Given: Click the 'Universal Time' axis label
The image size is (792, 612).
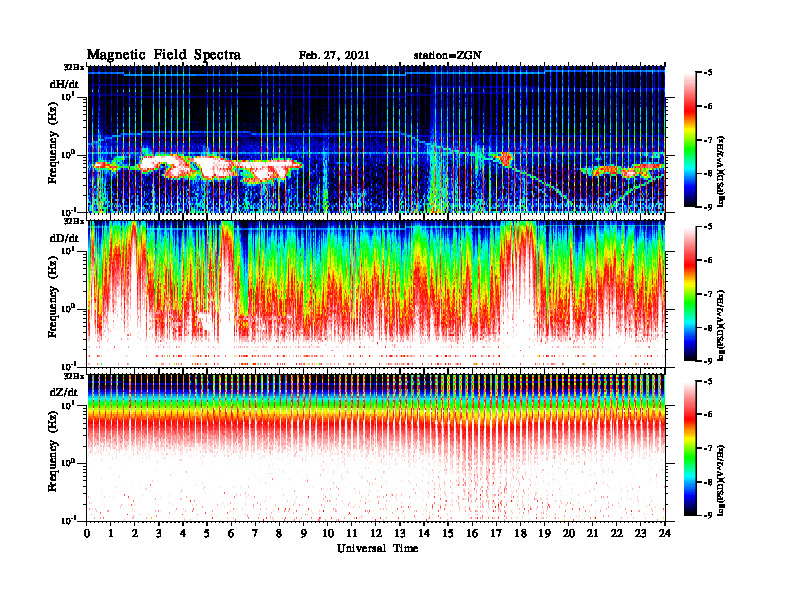Looking at the screenshot, I should [377, 548].
